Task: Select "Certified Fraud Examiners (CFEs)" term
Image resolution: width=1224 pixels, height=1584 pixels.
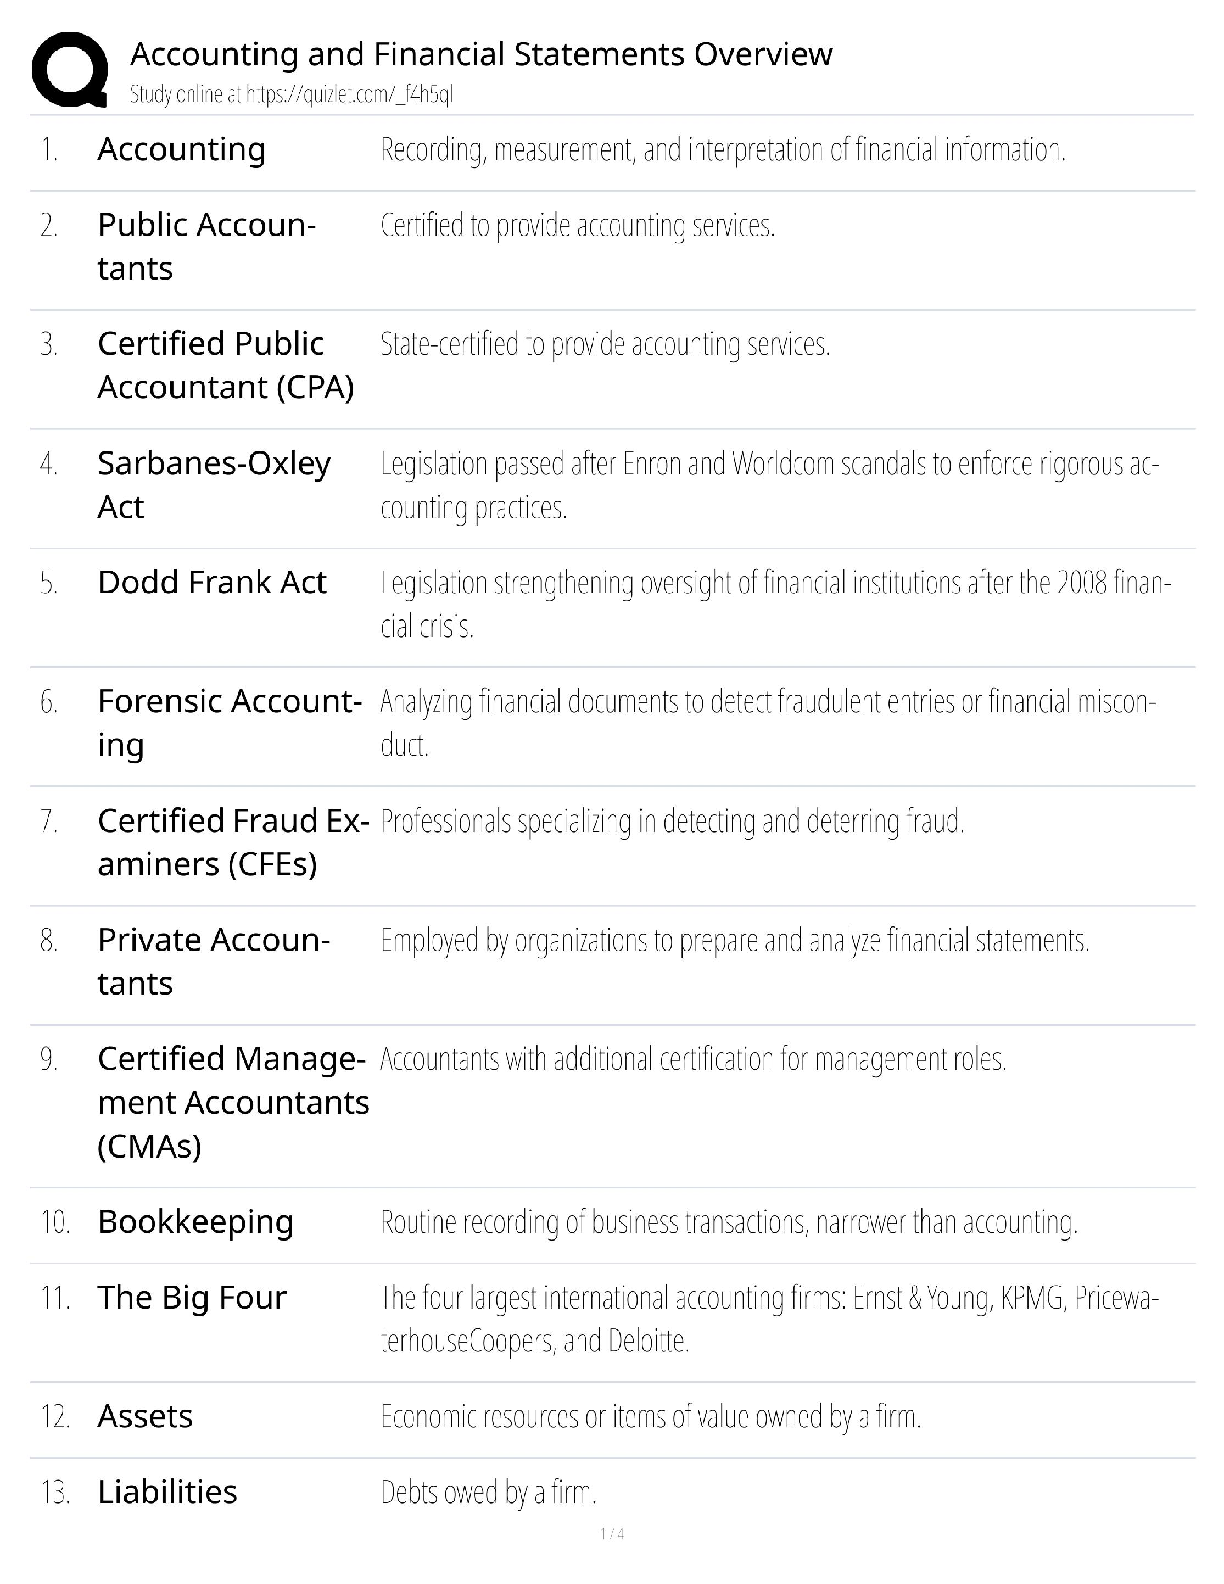Action: pos(232,842)
